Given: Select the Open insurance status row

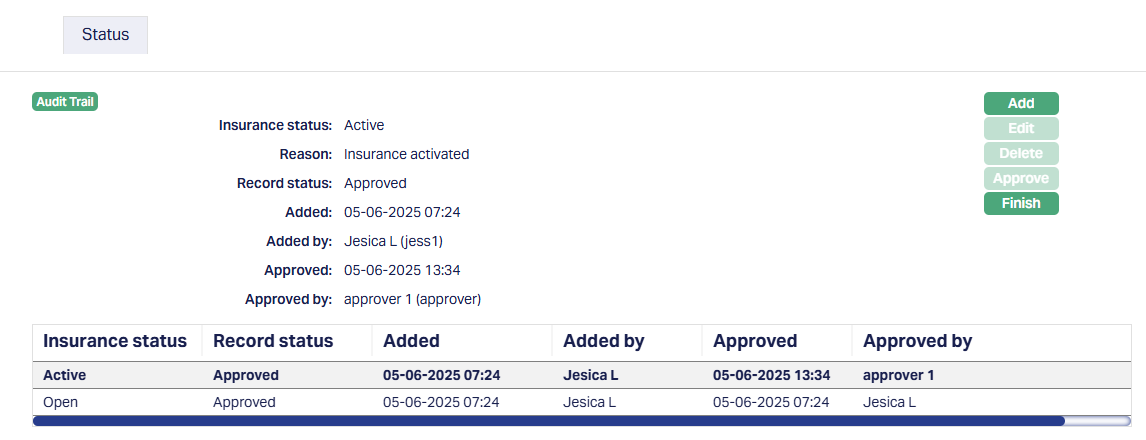Looking at the screenshot, I should coord(61,402).
